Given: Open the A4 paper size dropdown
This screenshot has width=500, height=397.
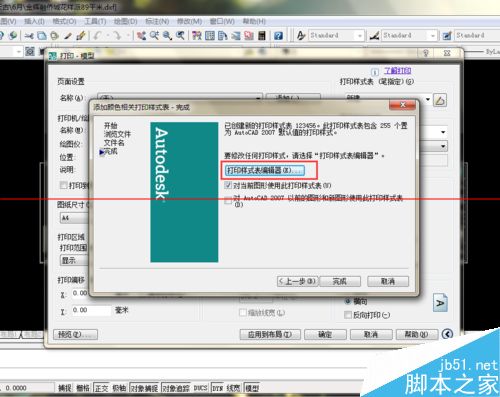Looking at the screenshot, I should point(74,218).
